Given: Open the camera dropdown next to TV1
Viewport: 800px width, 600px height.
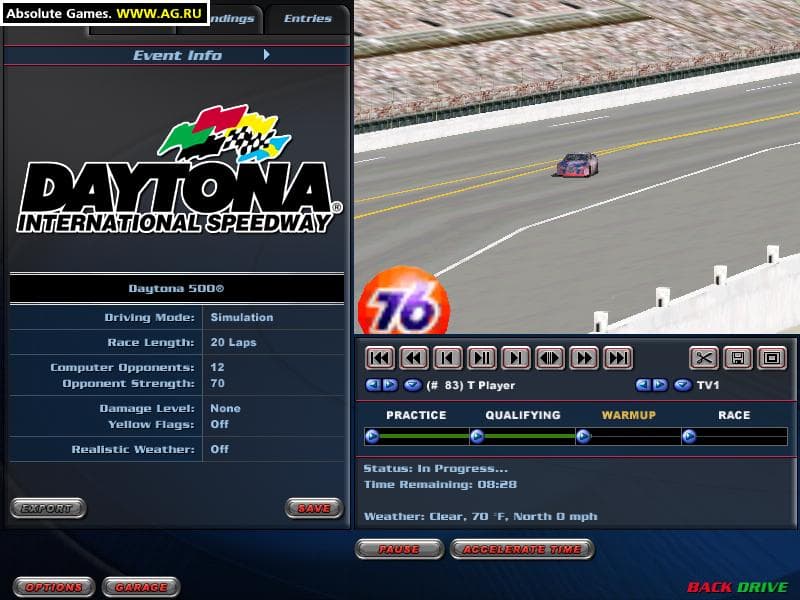Looking at the screenshot, I should tap(682, 385).
